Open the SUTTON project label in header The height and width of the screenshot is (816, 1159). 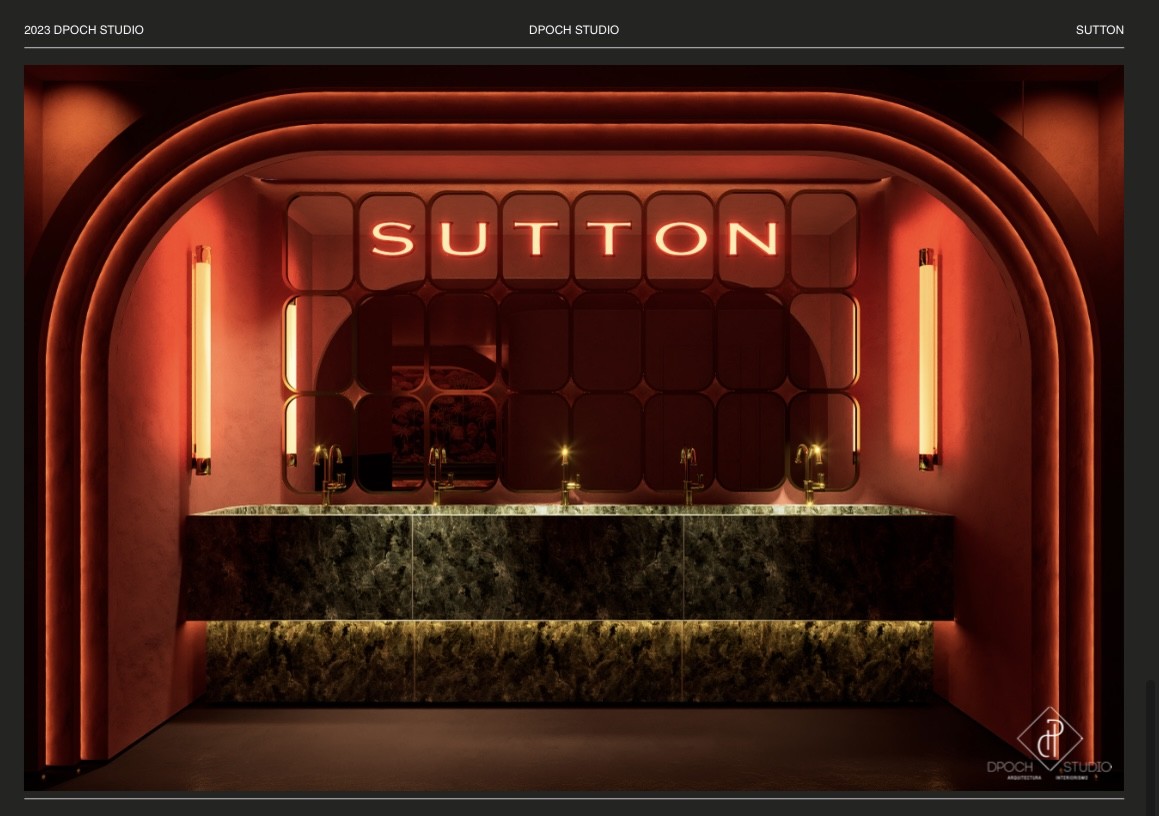click(x=1099, y=30)
